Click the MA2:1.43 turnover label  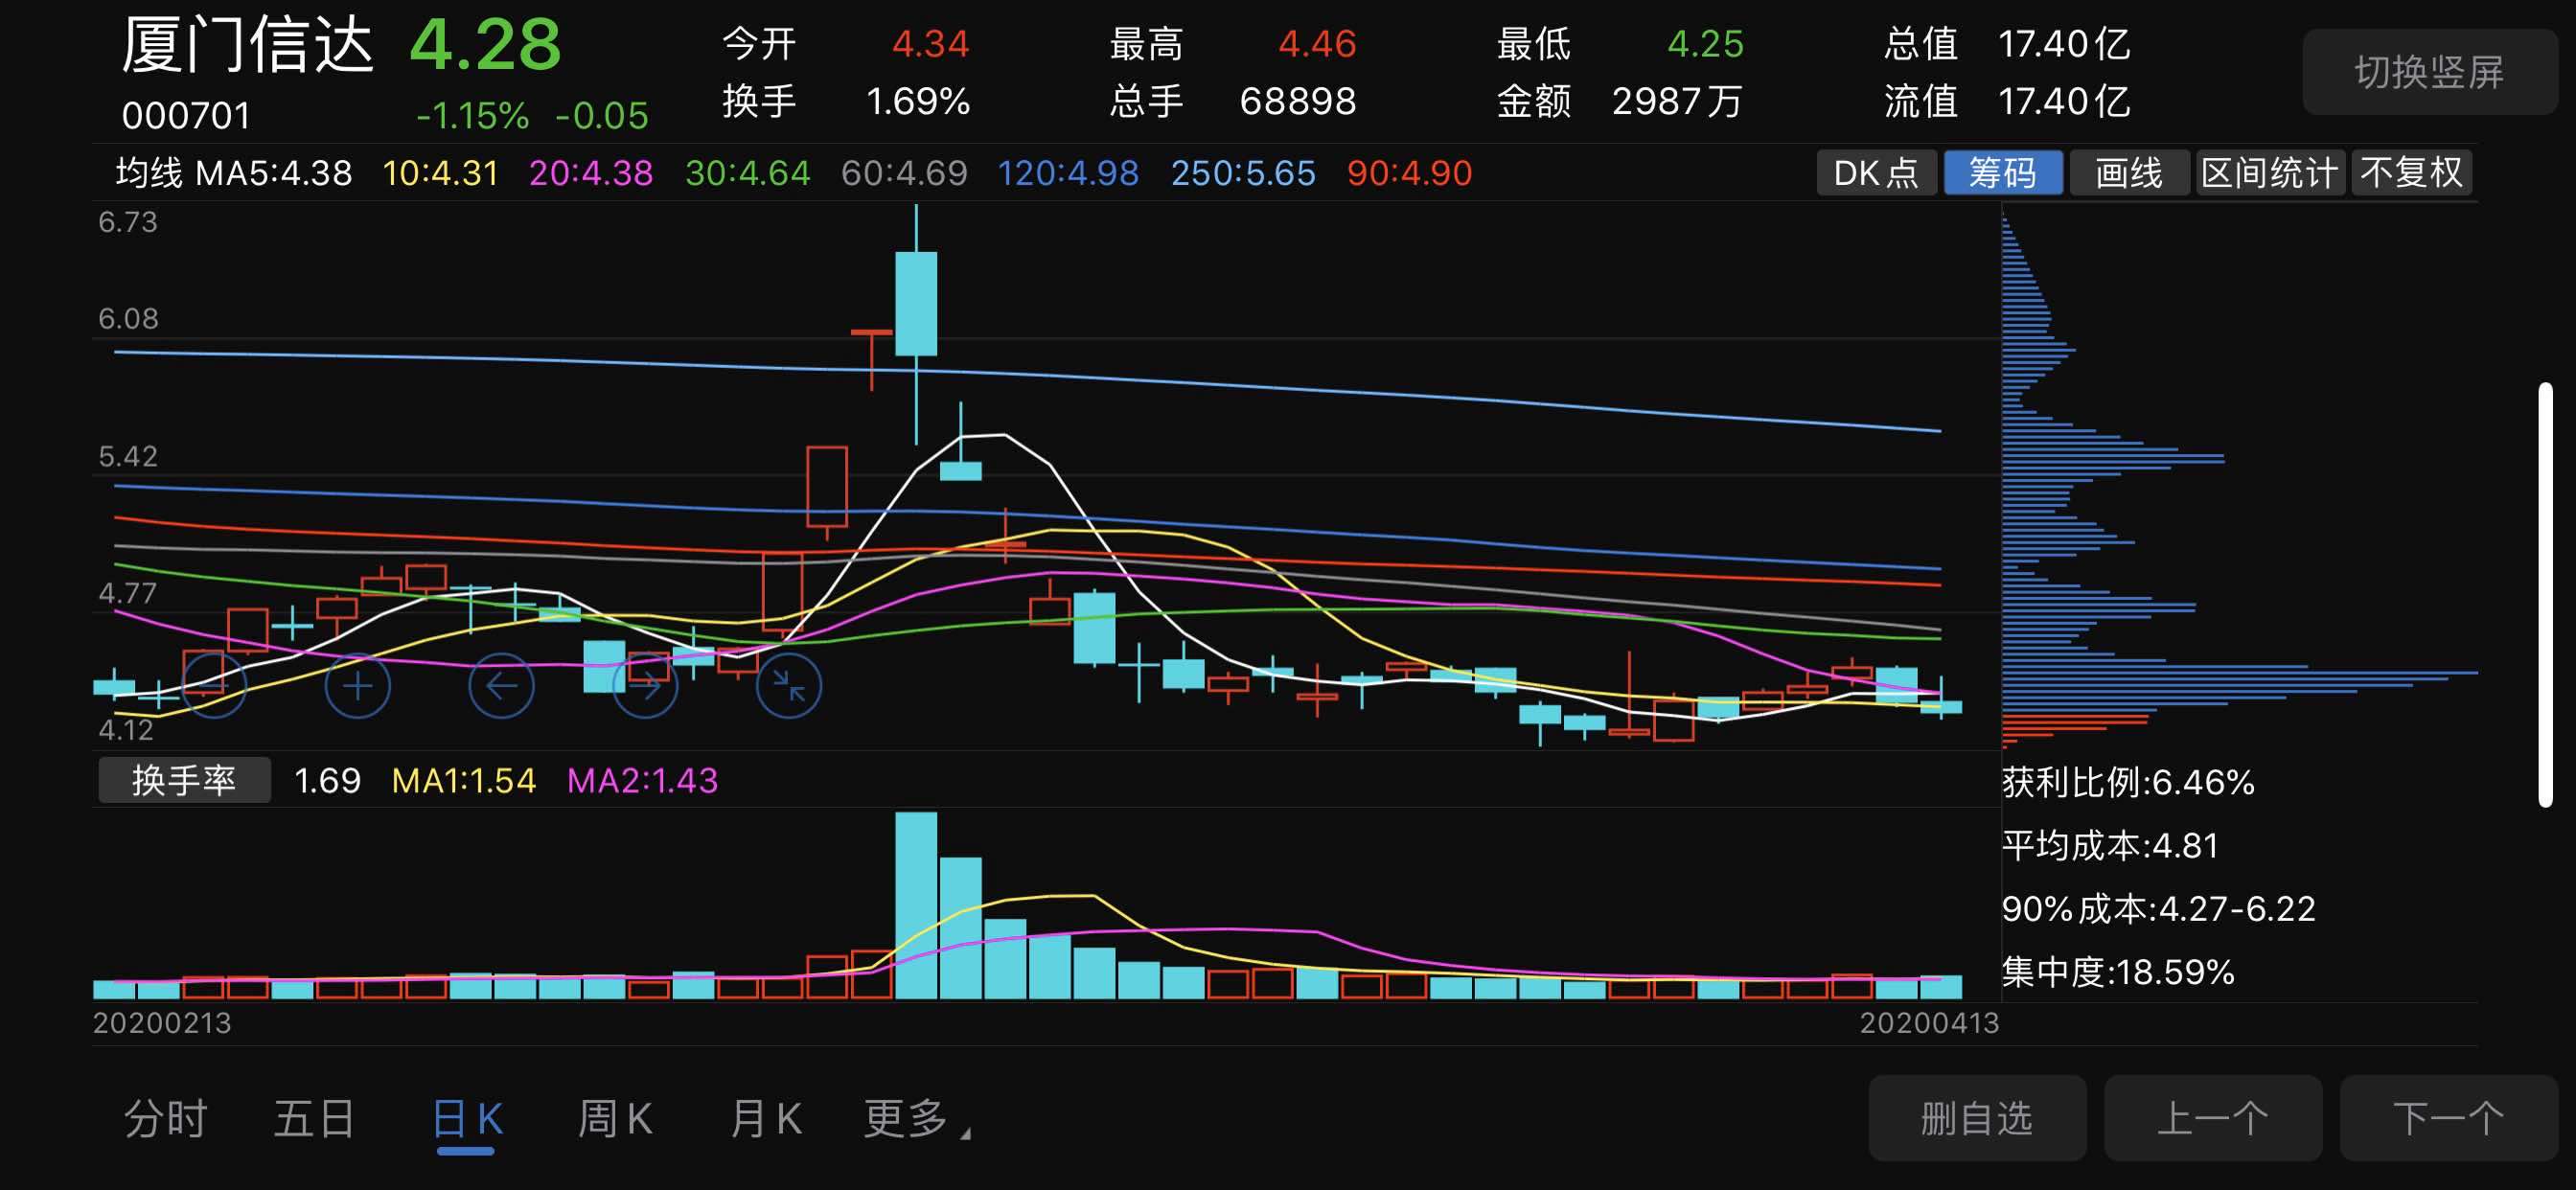click(642, 780)
